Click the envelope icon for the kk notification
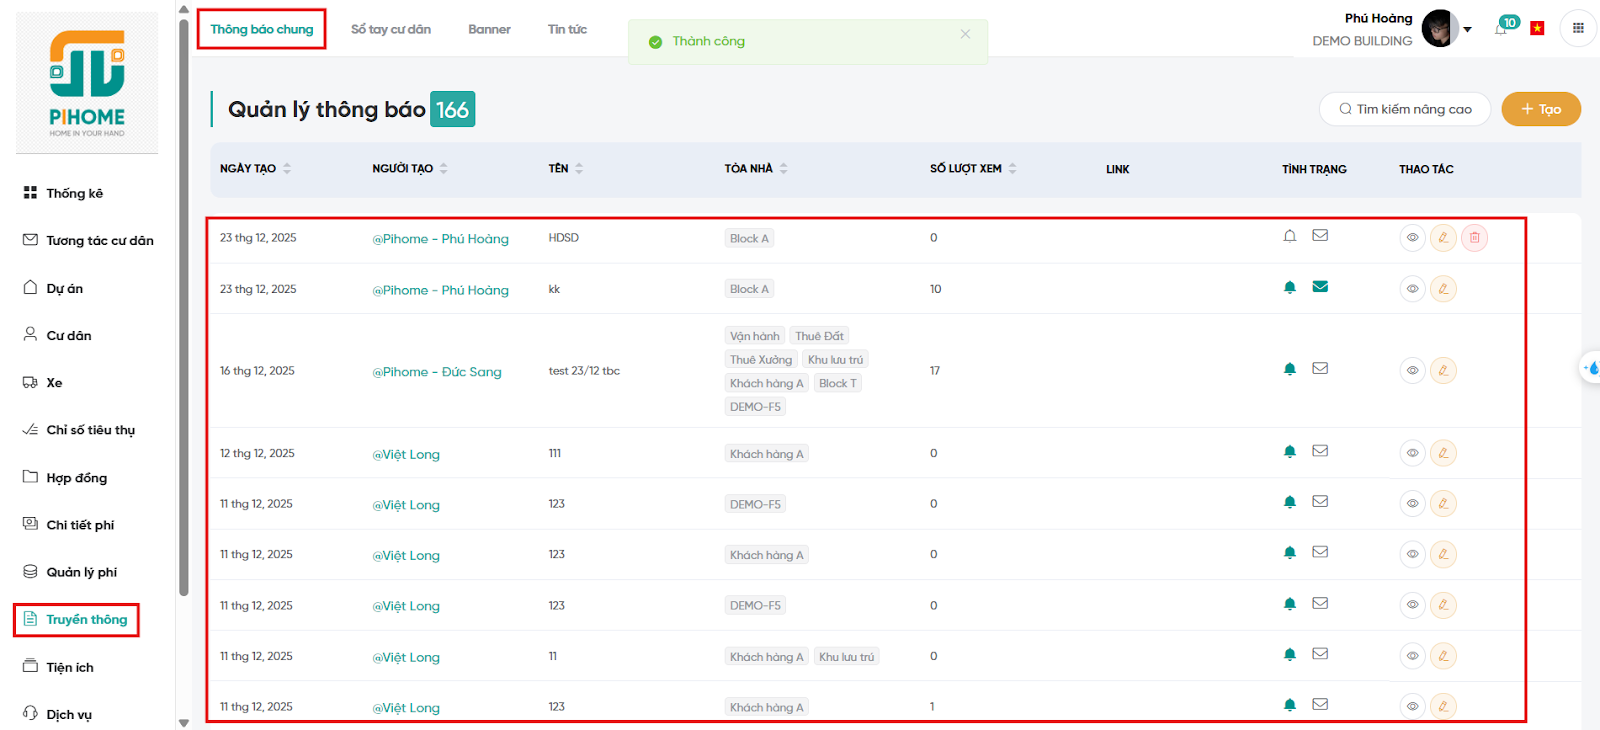Viewport: 1600px width, 730px height. (x=1320, y=287)
